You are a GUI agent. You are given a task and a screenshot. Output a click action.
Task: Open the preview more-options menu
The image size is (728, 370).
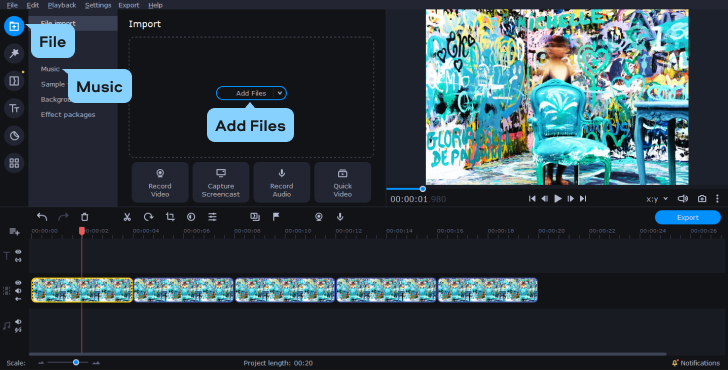coord(717,199)
